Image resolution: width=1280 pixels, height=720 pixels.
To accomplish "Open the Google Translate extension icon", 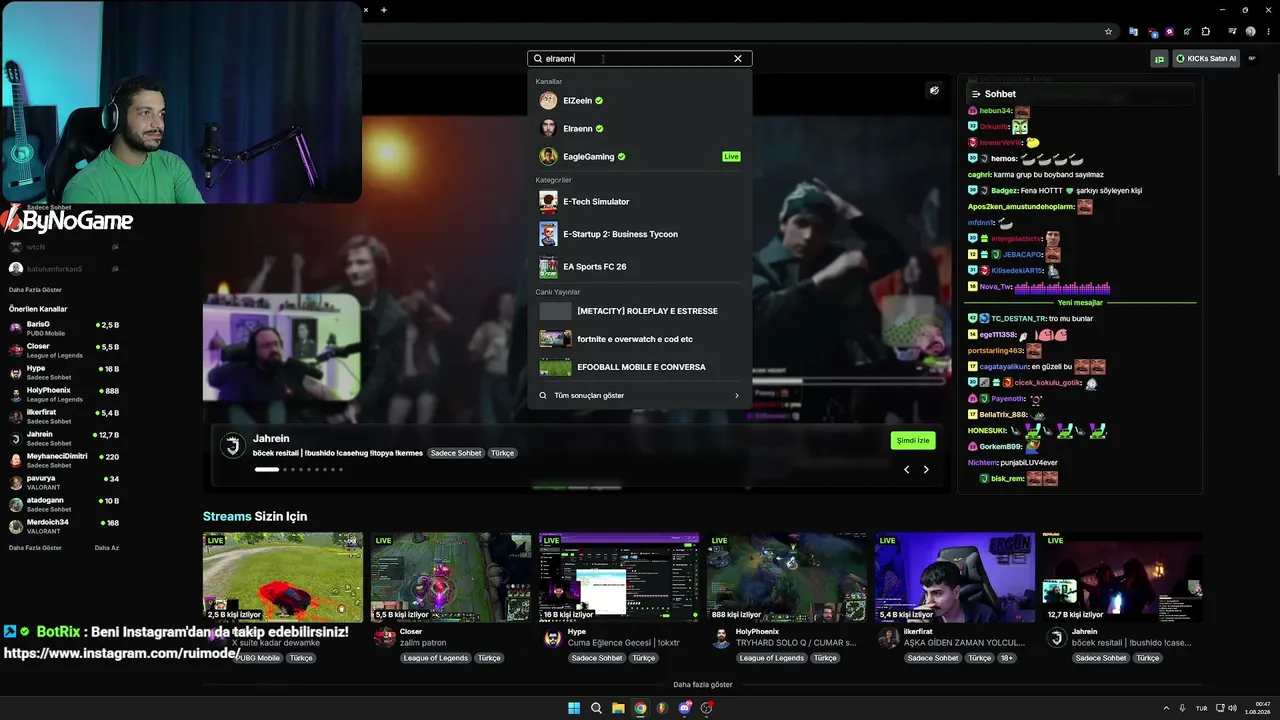I will pyautogui.click(x=1133, y=32).
